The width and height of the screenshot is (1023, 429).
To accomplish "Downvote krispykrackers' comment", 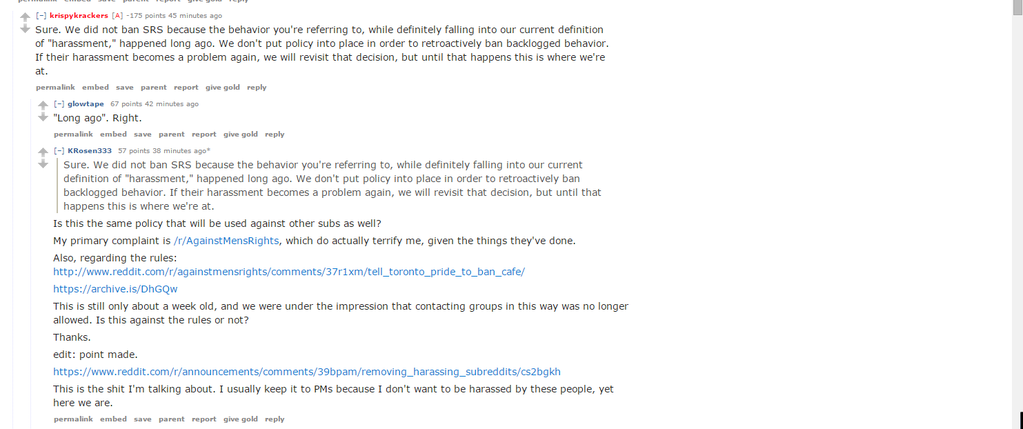I will [x=25, y=29].
